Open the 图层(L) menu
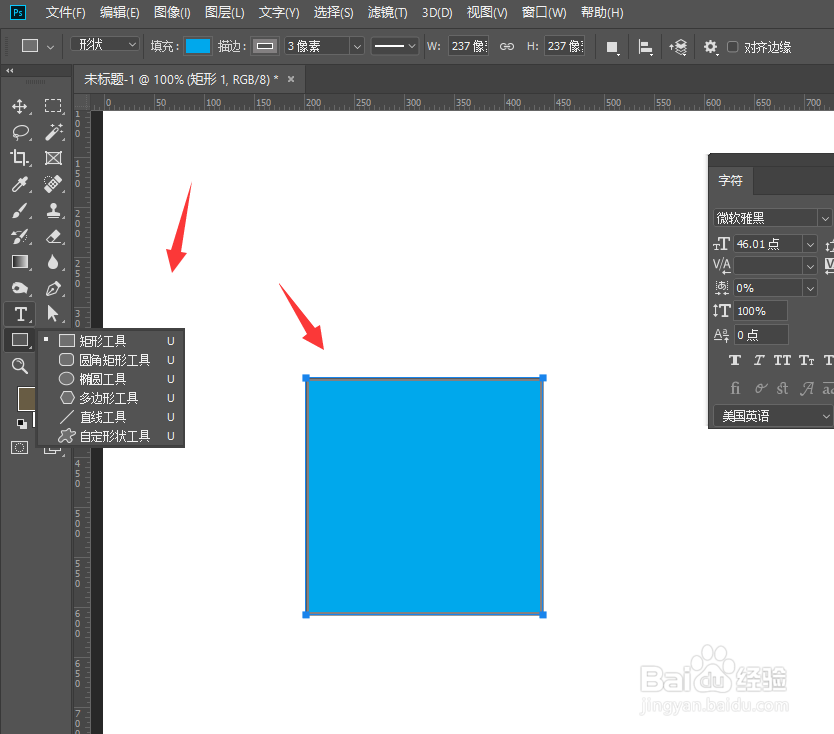 [225, 13]
